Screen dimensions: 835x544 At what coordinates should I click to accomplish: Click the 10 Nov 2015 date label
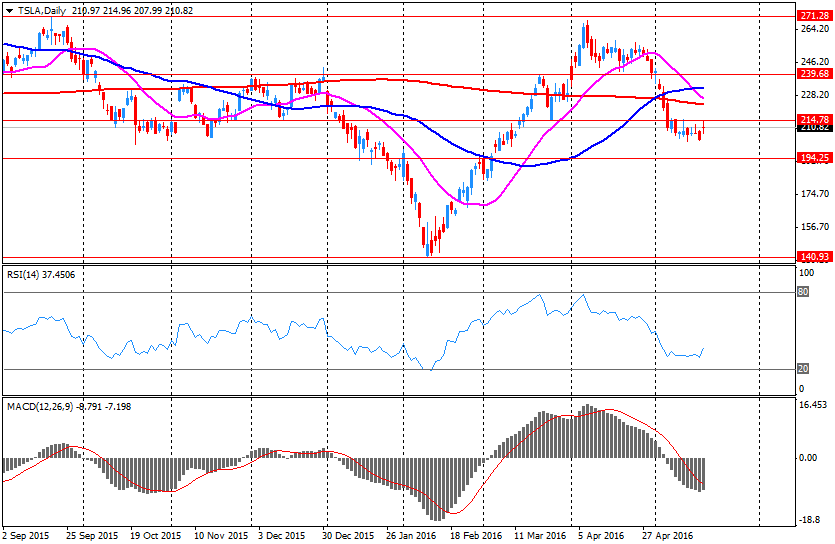pyautogui.click(x=221, y=535)
